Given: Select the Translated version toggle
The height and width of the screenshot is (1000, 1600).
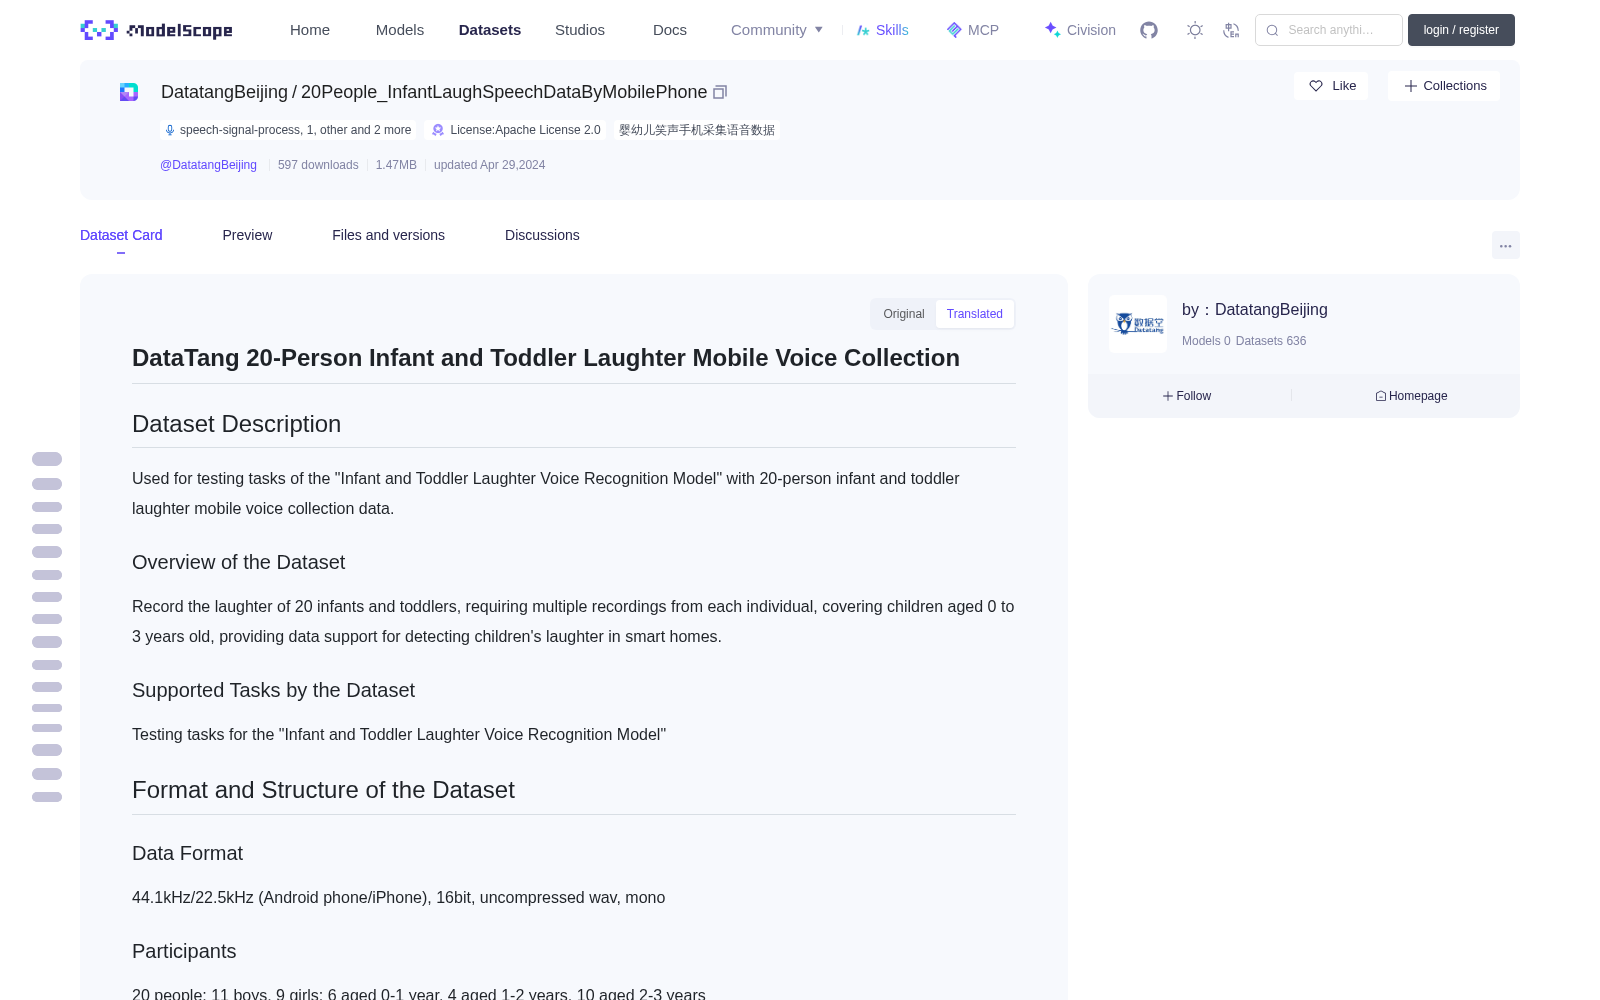Looking at the screenshot, I should point(975,314).
